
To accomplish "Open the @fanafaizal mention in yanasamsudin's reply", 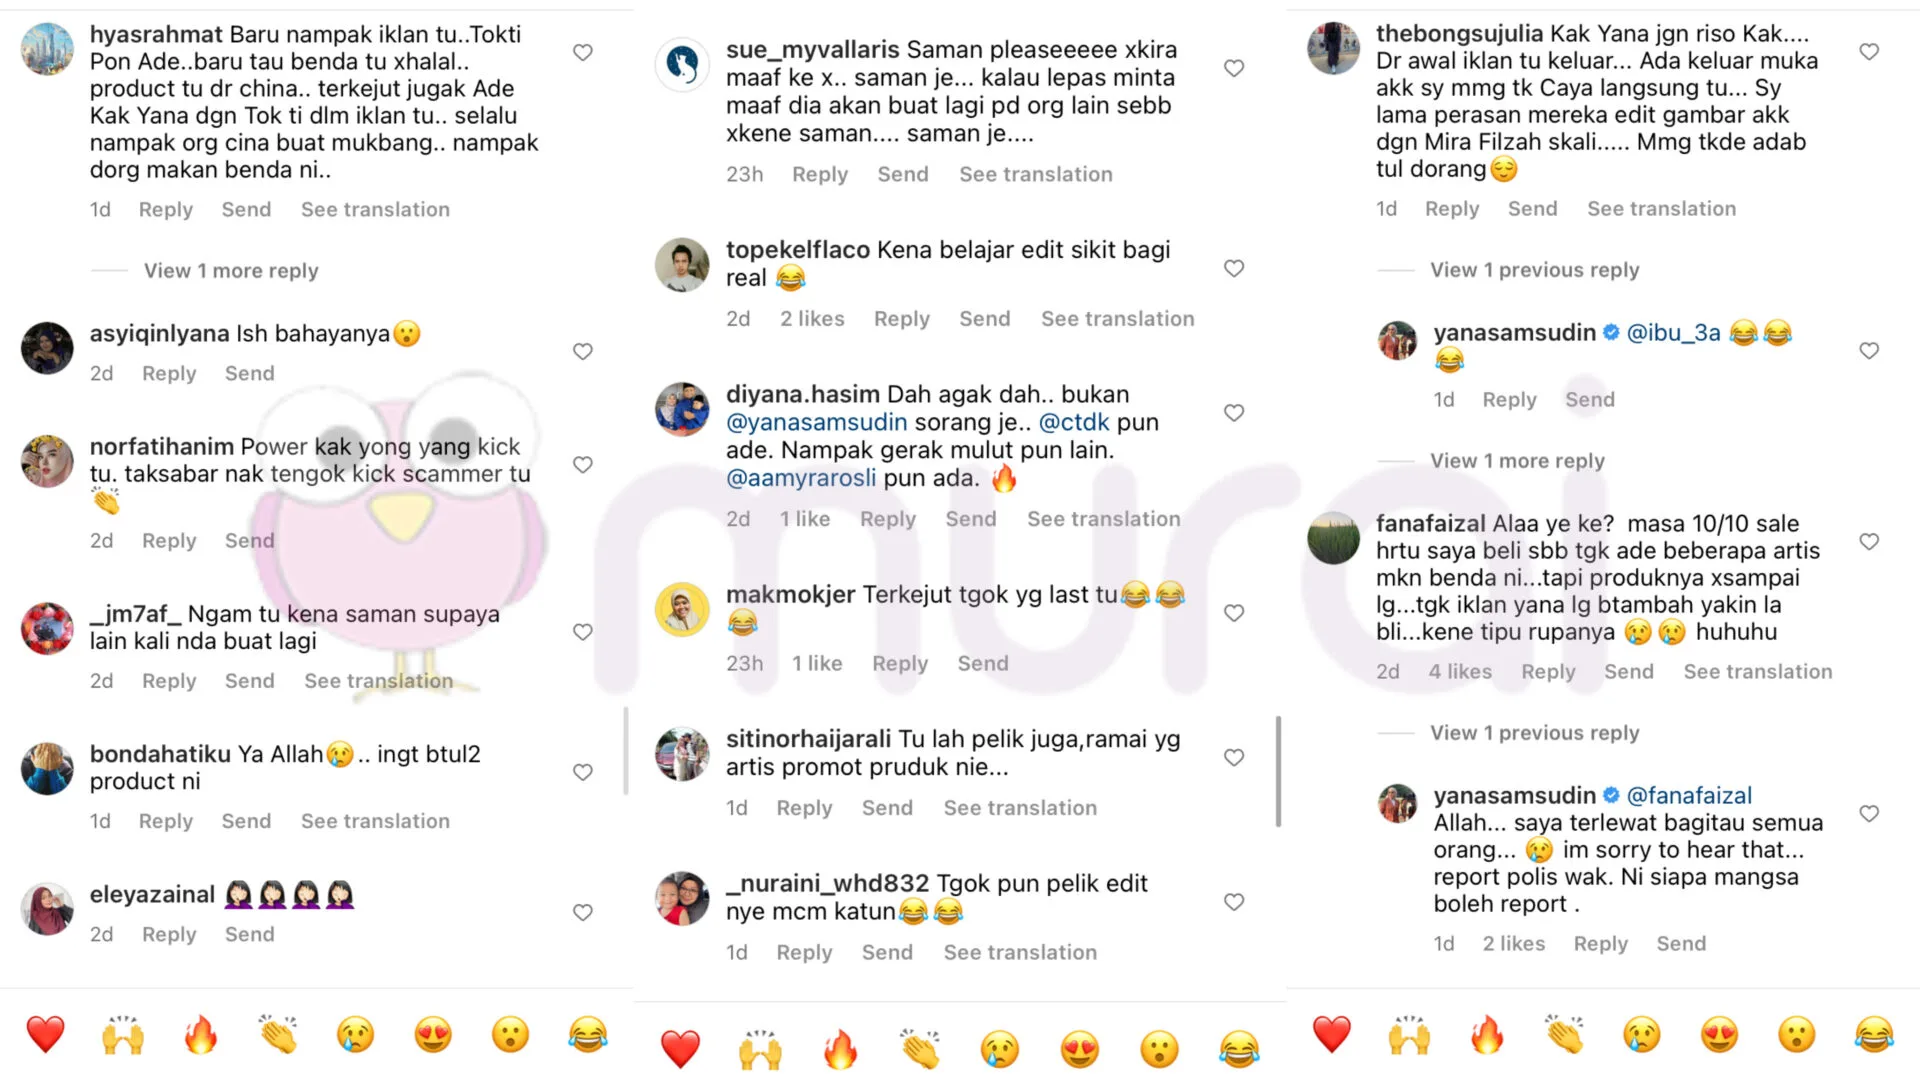I will pyautogui.click(x=1689, y=796).
